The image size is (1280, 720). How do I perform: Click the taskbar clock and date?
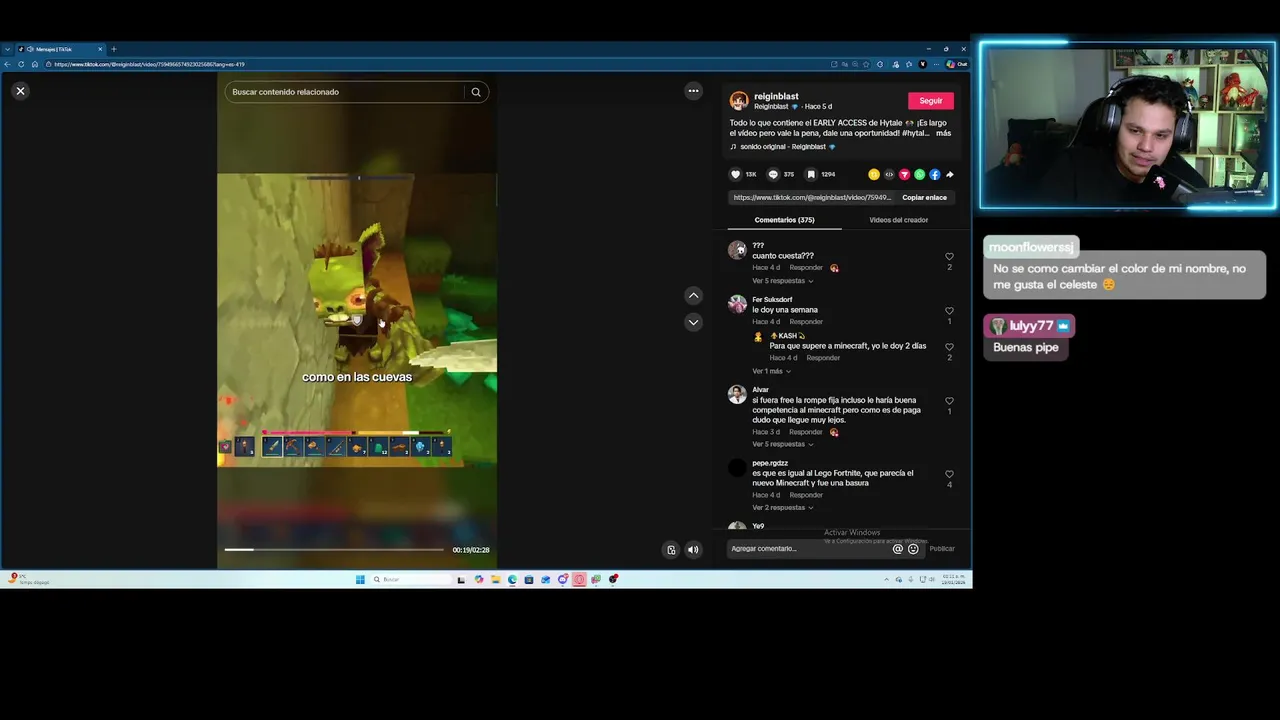click(x=954, y=579)
